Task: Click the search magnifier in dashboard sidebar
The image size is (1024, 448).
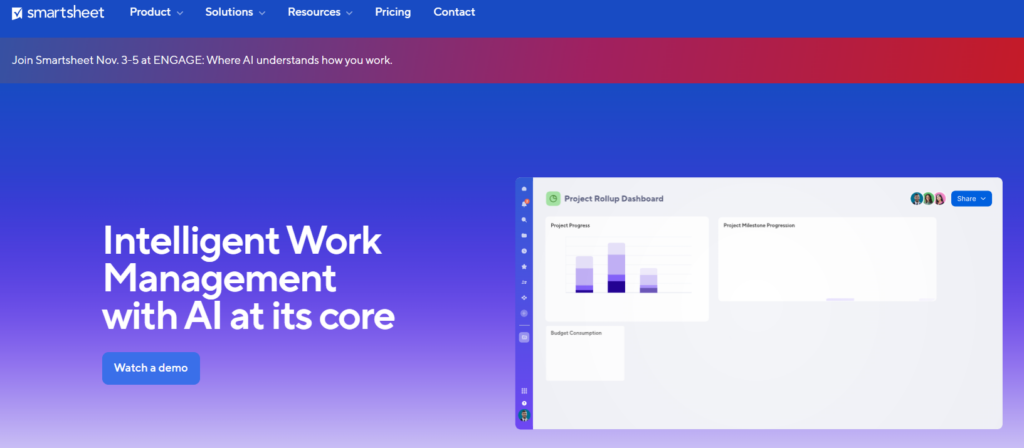Action: click(524, 219)
